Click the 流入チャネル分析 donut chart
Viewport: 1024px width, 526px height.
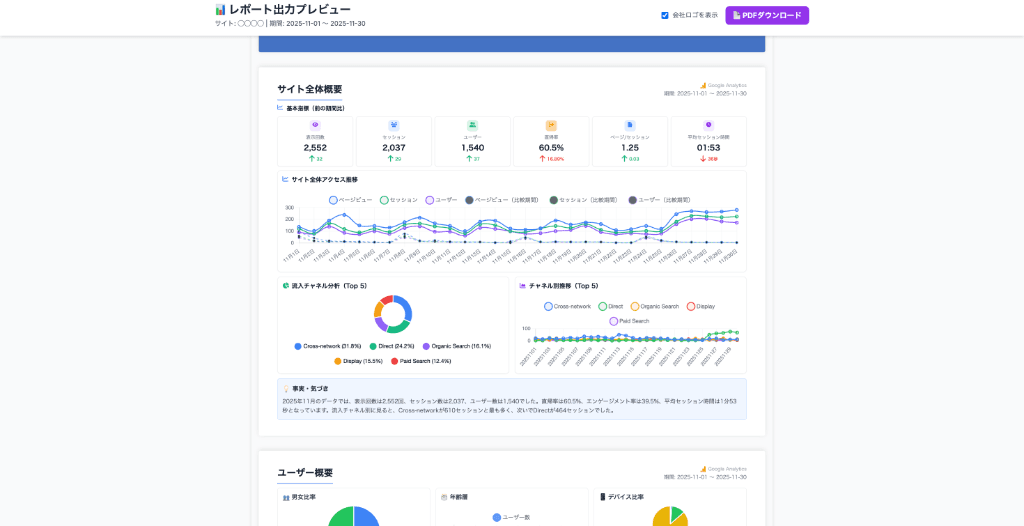tap(393, 314)
